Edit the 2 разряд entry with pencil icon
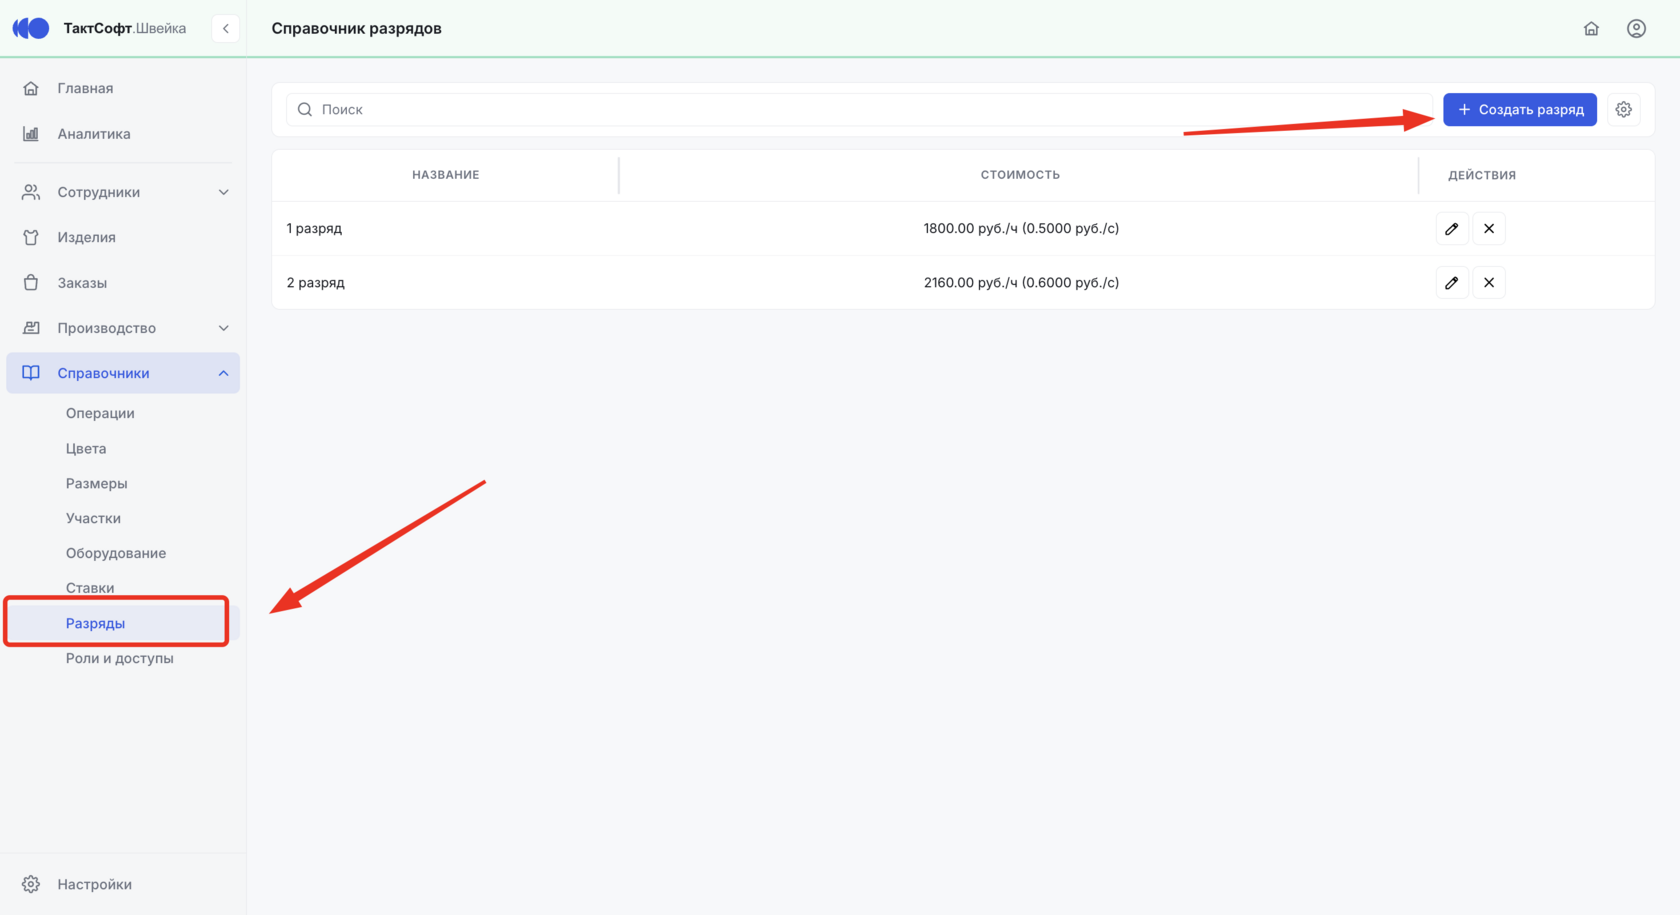1680x915 pixels. tap(1451, 283)
